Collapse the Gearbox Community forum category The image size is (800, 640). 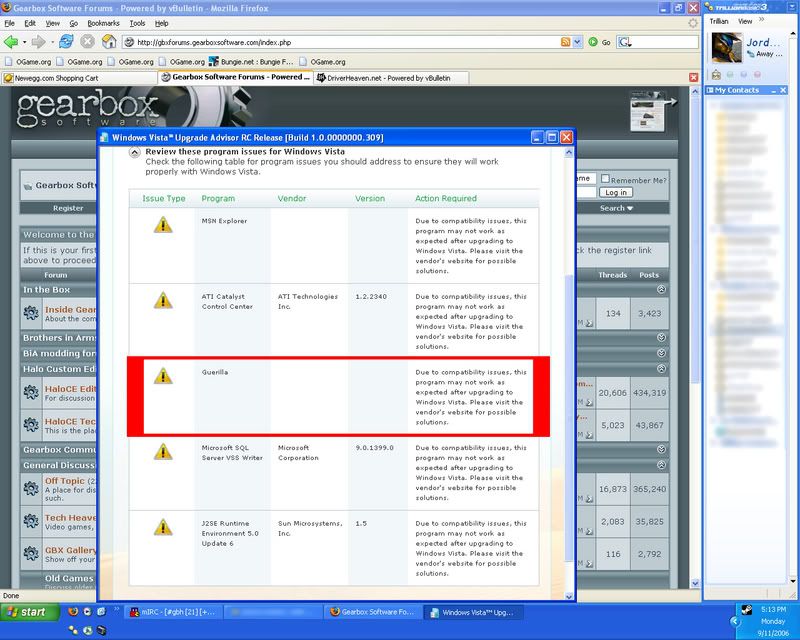(661, 449)
